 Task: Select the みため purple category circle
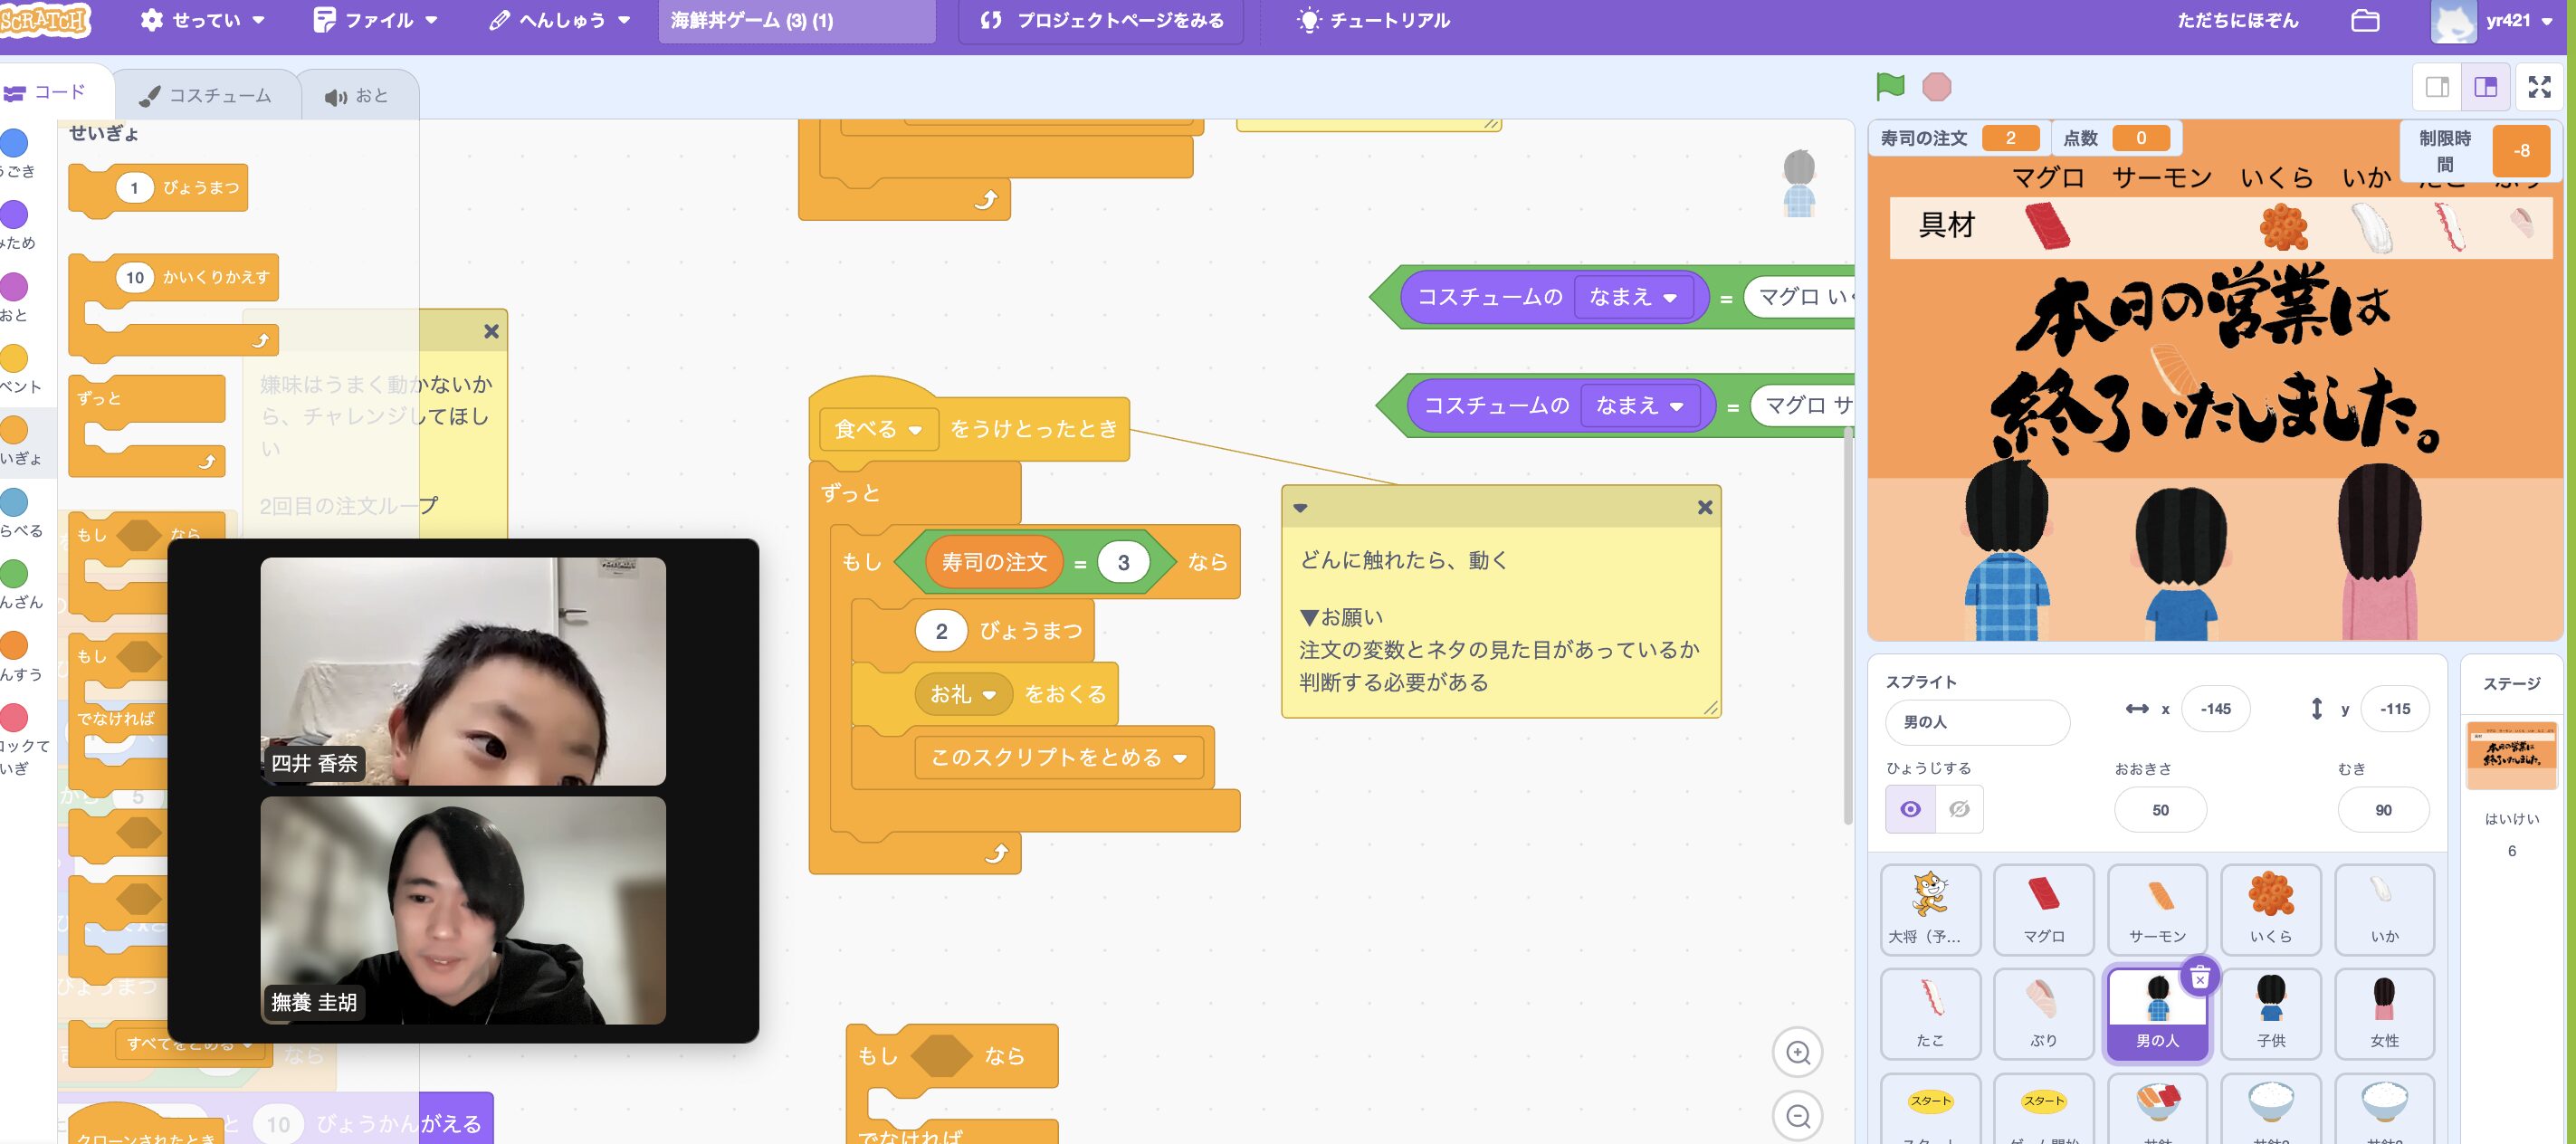click(x=14, y=215)
